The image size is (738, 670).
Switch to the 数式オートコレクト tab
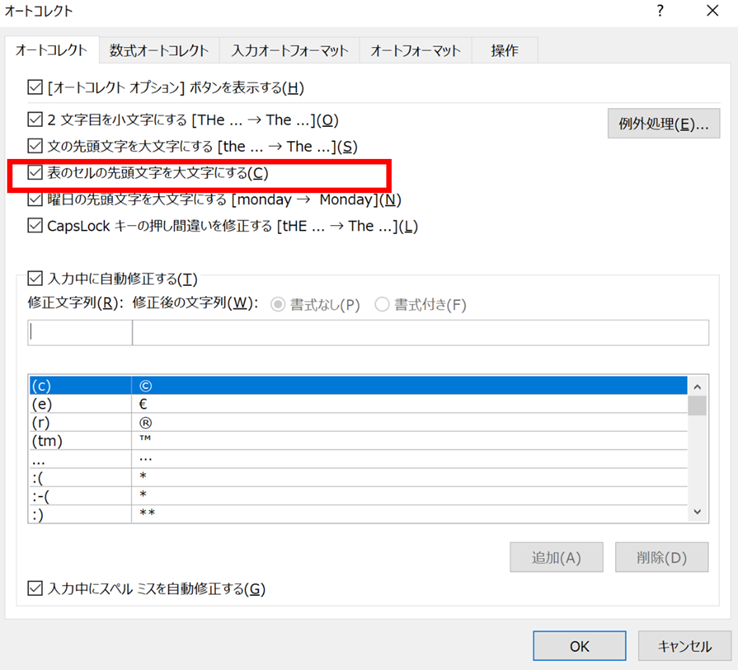point(160,50)
